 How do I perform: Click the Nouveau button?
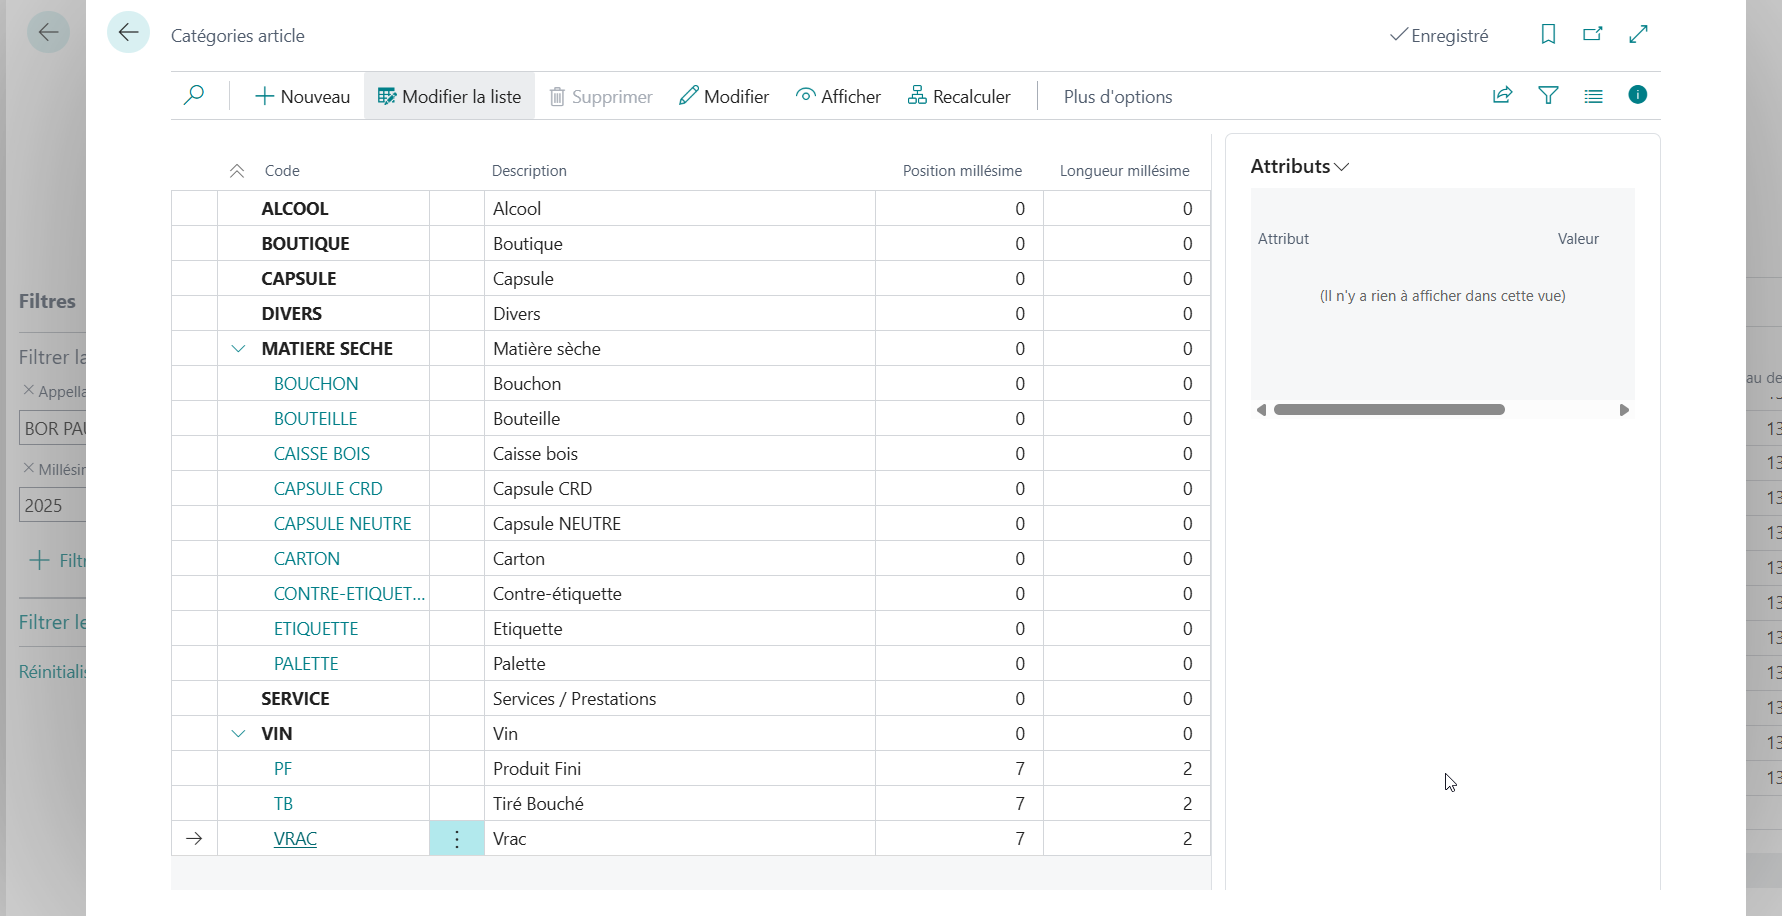coord(302,96)
